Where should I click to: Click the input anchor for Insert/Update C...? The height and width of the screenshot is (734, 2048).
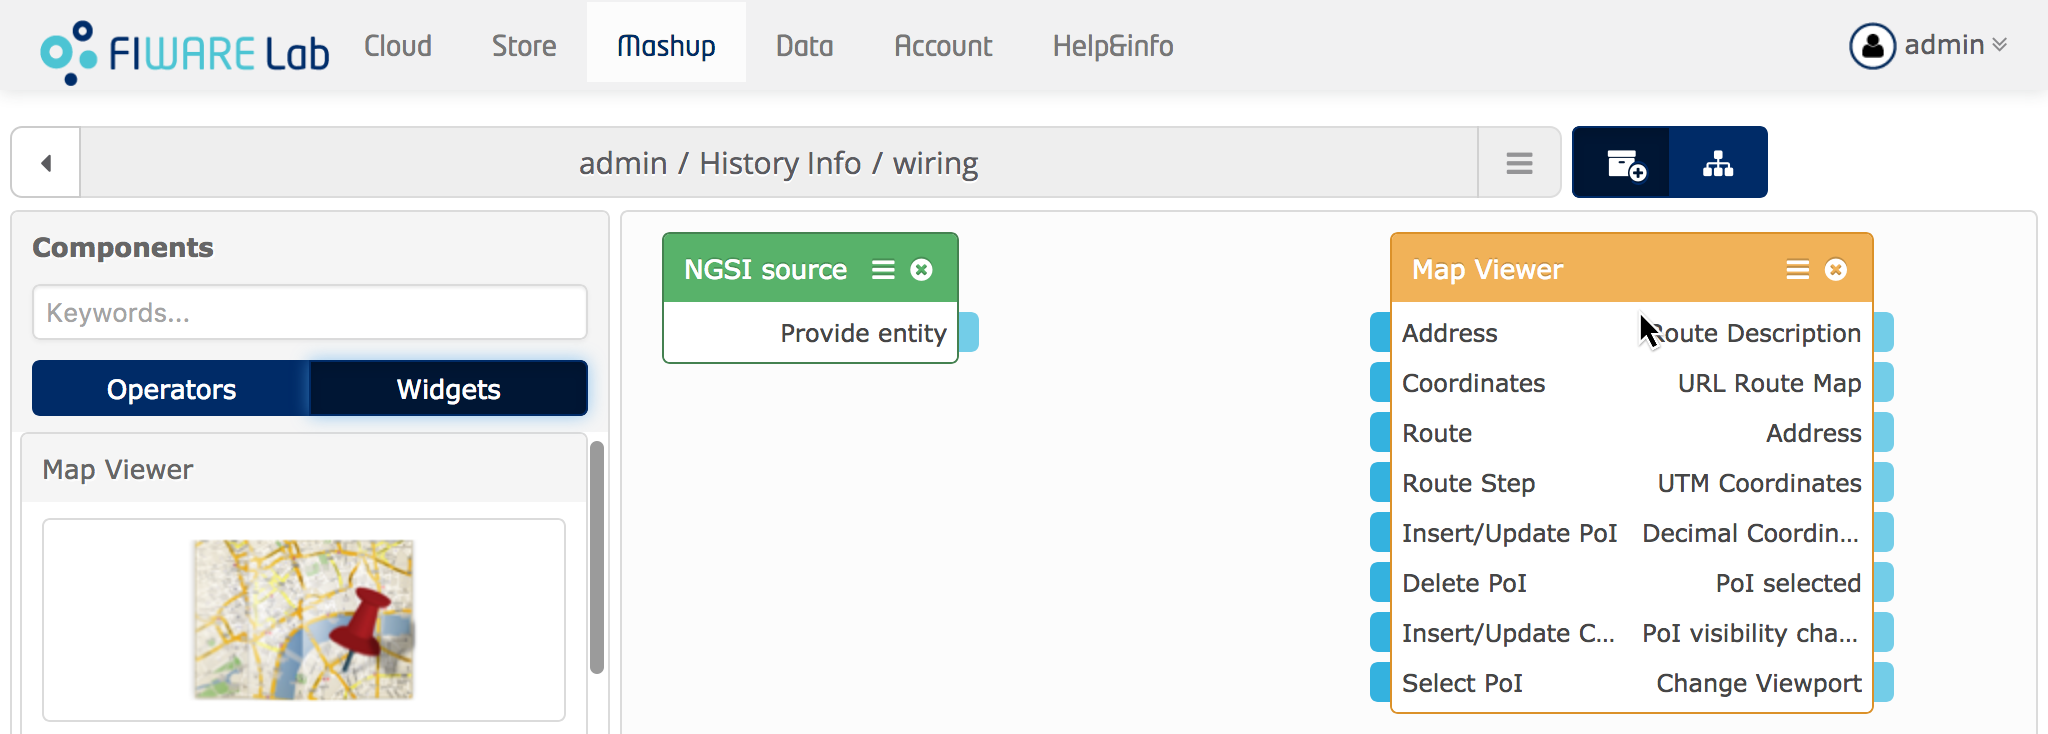[x=1380, y=632]
